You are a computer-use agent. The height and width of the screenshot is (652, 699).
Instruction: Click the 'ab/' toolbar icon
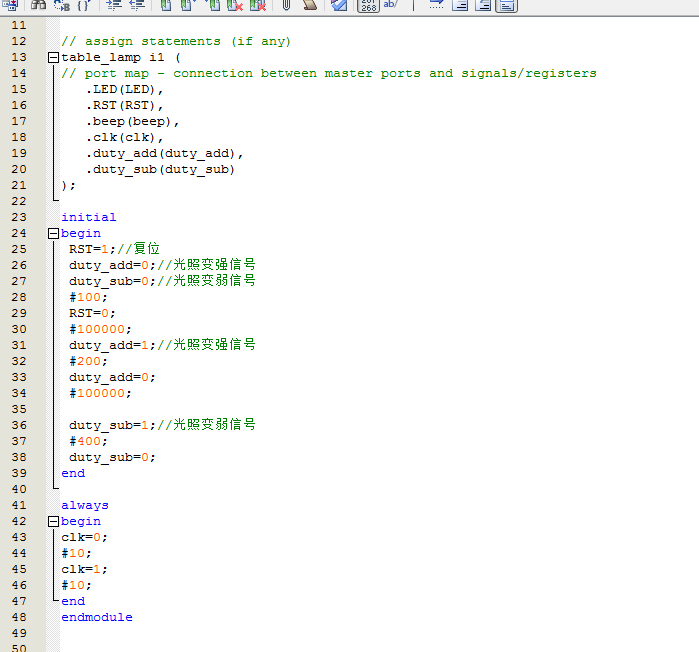coord(390,4)
